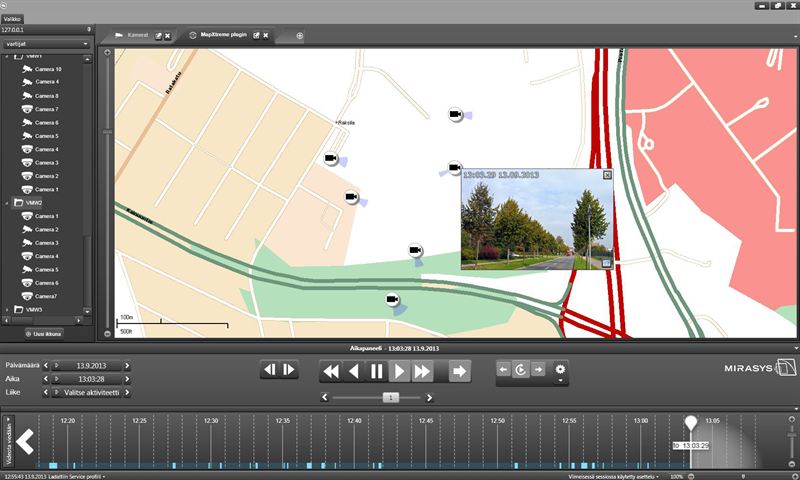Expand the VMW3 folder in the tree
Screen dimensions: 800x480
tap(8, 310)
